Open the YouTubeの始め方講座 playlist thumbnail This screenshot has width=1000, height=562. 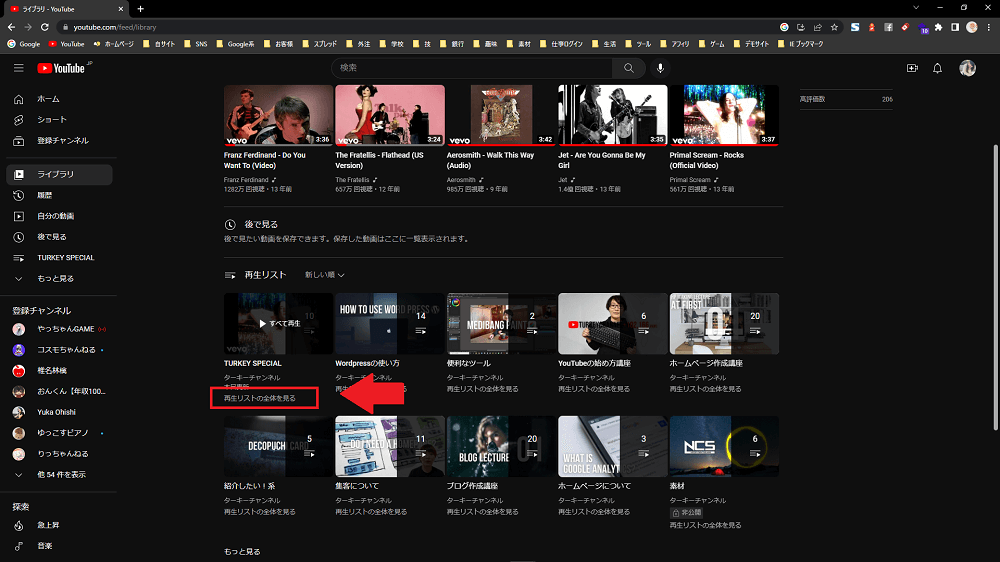612,323
